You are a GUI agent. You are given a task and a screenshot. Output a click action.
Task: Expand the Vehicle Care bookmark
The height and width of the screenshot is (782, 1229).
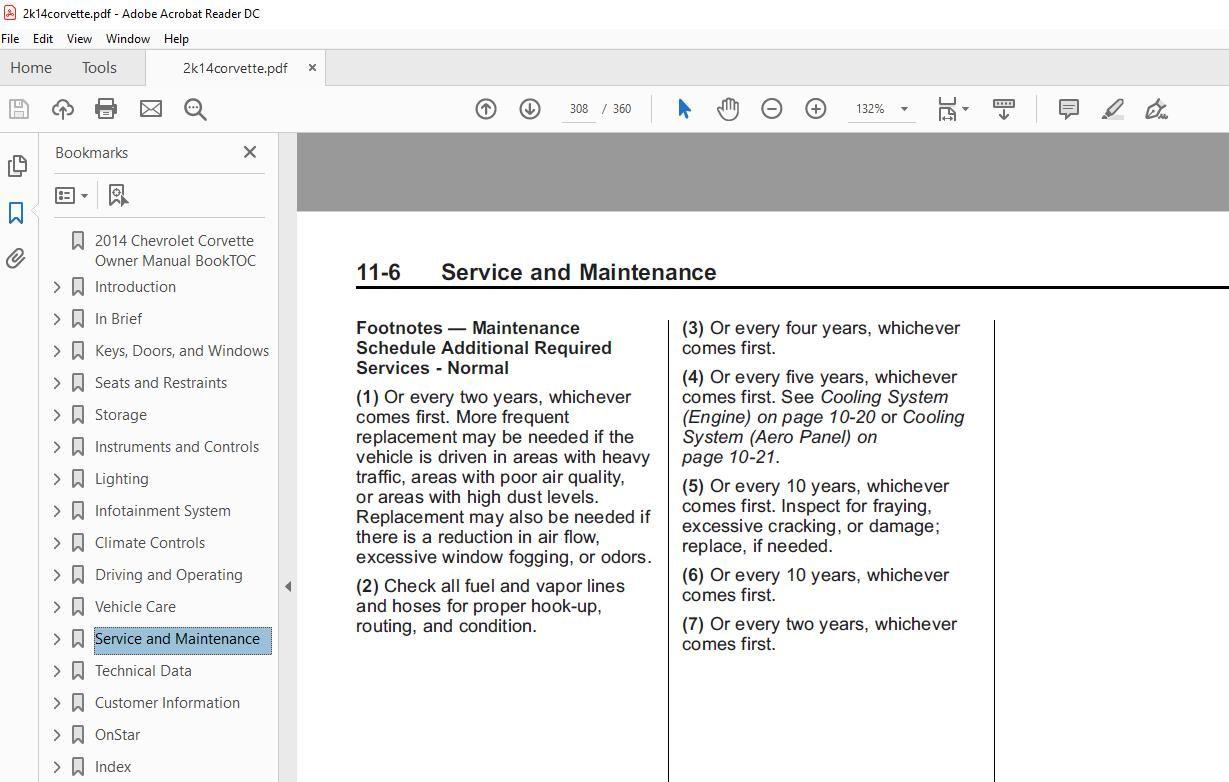coord(57,607)
